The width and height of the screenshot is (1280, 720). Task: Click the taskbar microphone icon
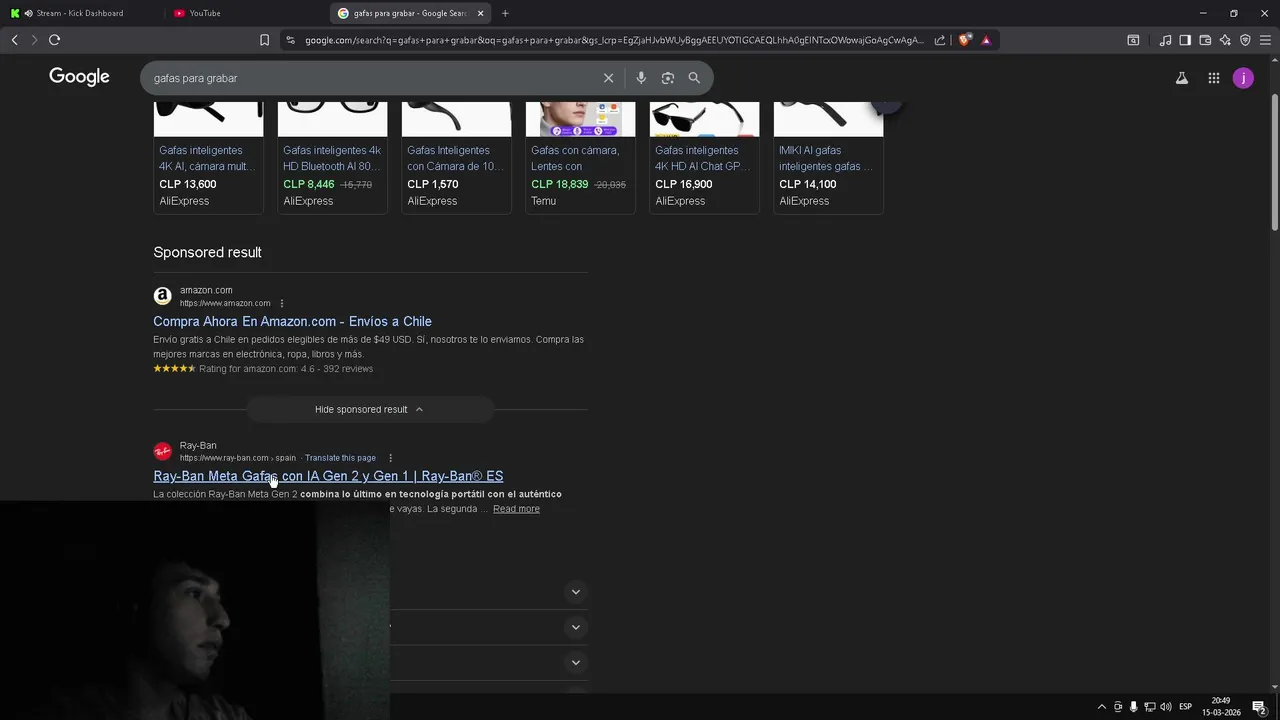(1133, 707)
